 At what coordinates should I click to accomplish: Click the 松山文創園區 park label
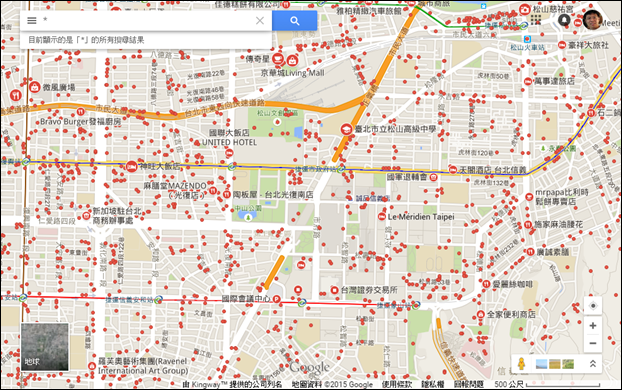tap(277, 113)
